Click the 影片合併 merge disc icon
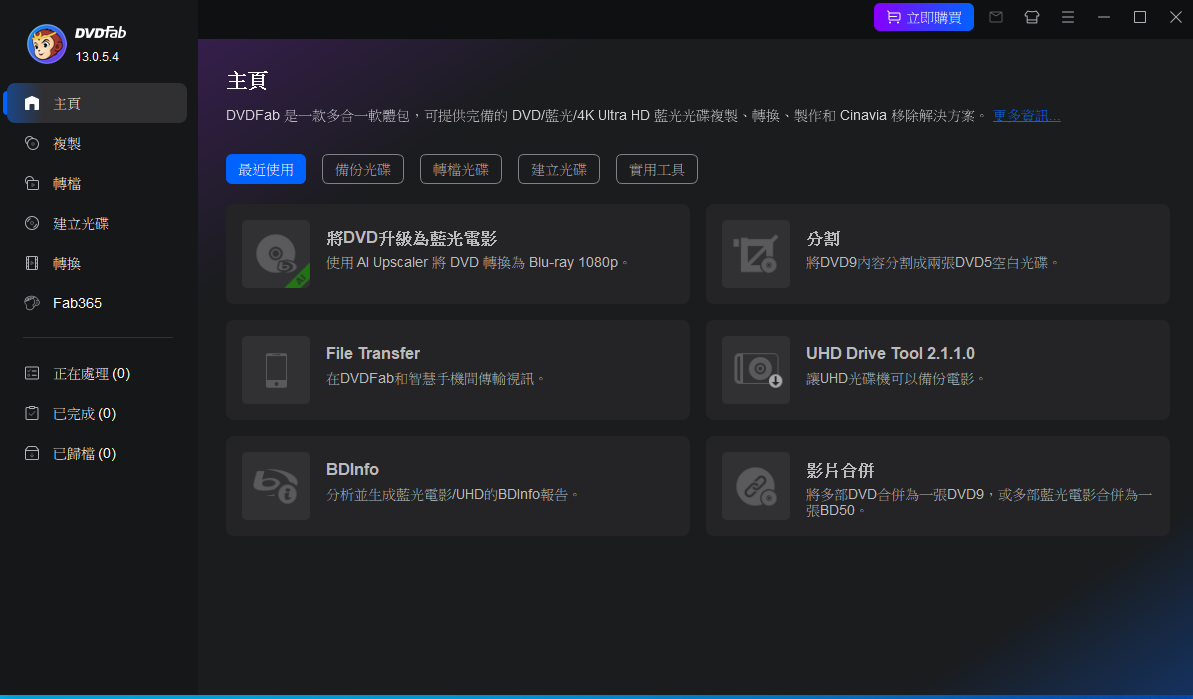Viewport: 1193px width, 699px height. [x=756, y=486]
